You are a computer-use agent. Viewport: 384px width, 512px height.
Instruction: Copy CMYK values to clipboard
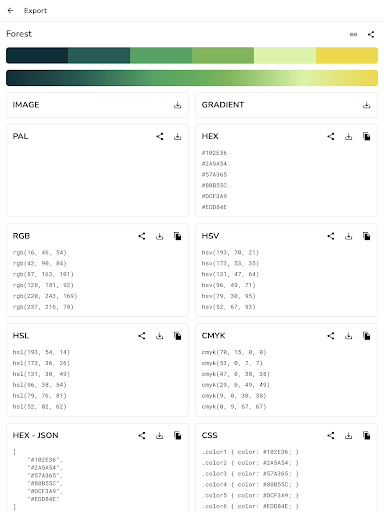point(366,336)
